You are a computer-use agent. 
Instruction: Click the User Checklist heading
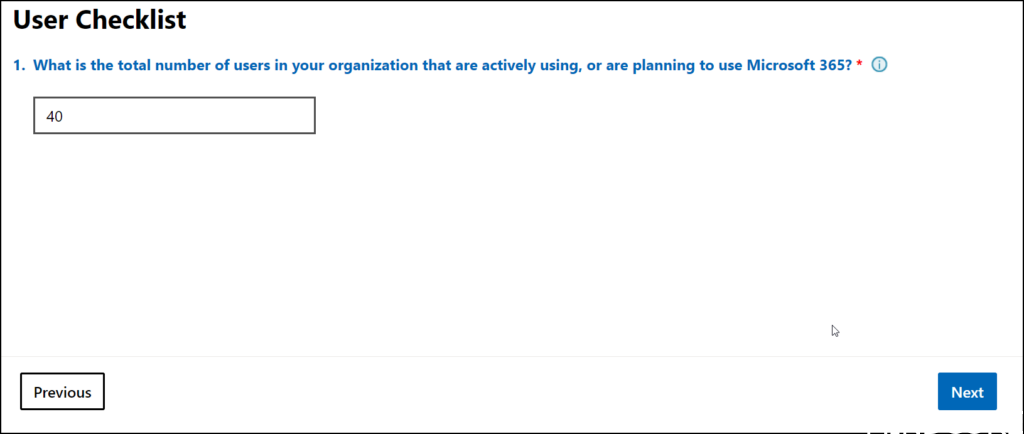point(99,18)
